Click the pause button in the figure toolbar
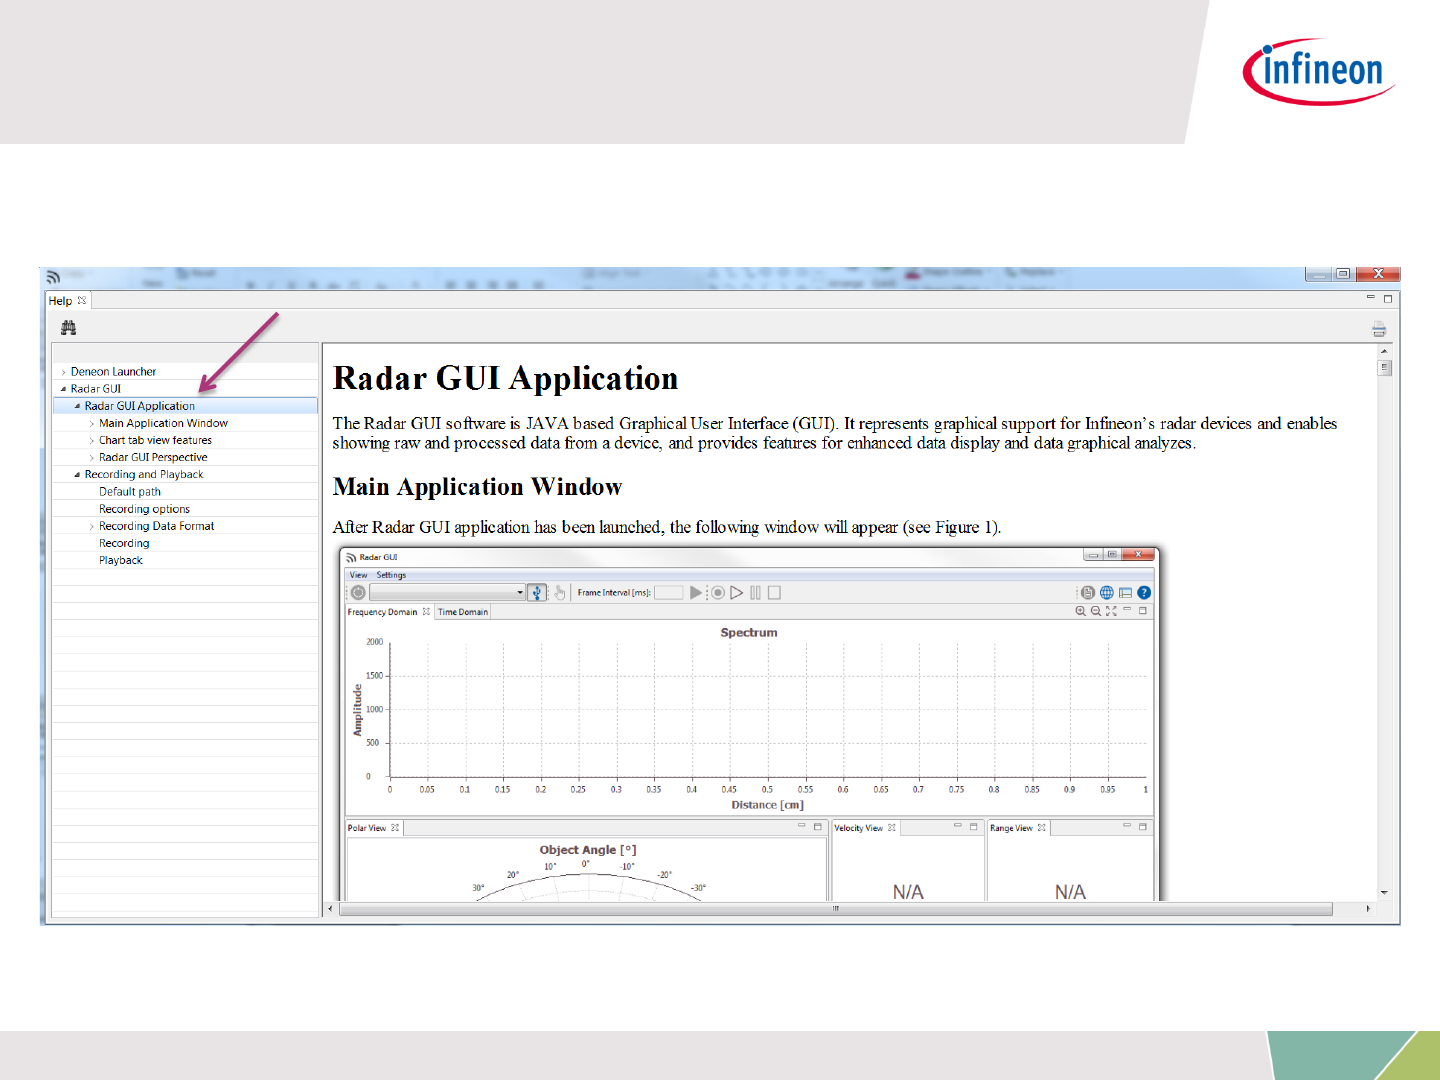The image size is (1440, 1080). click(755, 593)
